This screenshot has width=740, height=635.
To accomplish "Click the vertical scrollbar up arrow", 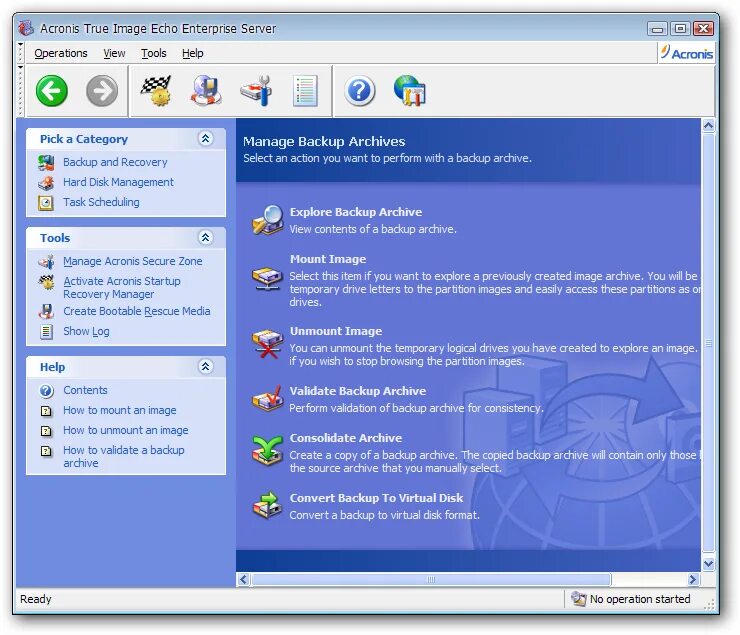I will pos(708,125).
